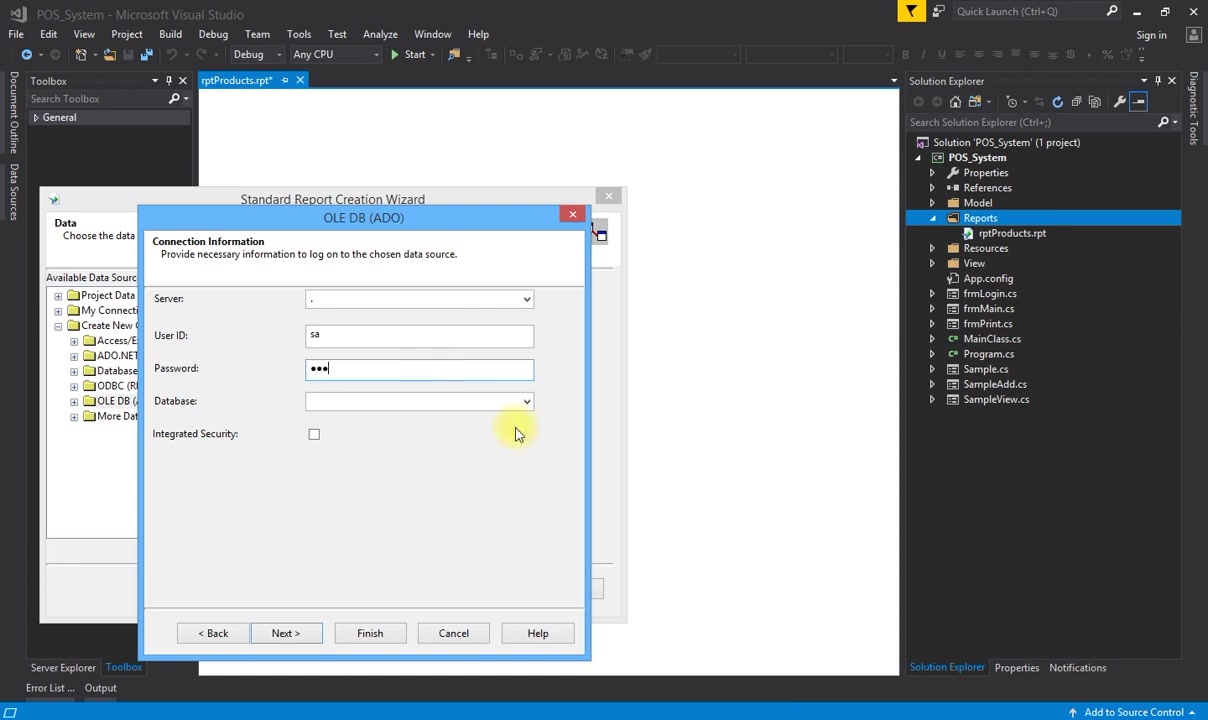Collapse the Reports folder
This screenshot has width=1208, height=720.
point(932,218)
